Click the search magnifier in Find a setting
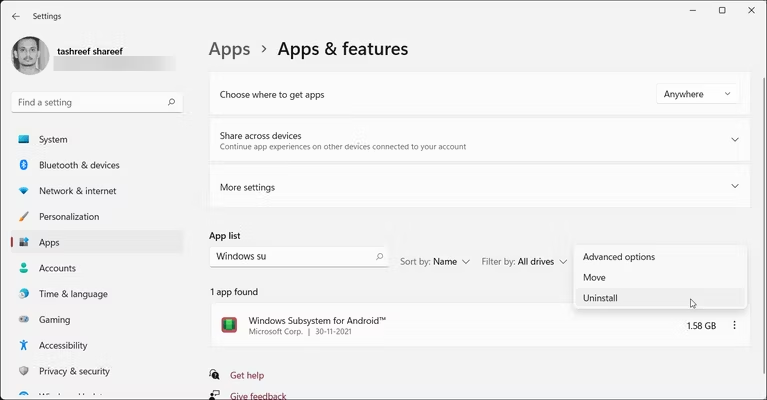Screen dimensions: 767x400 171,102
